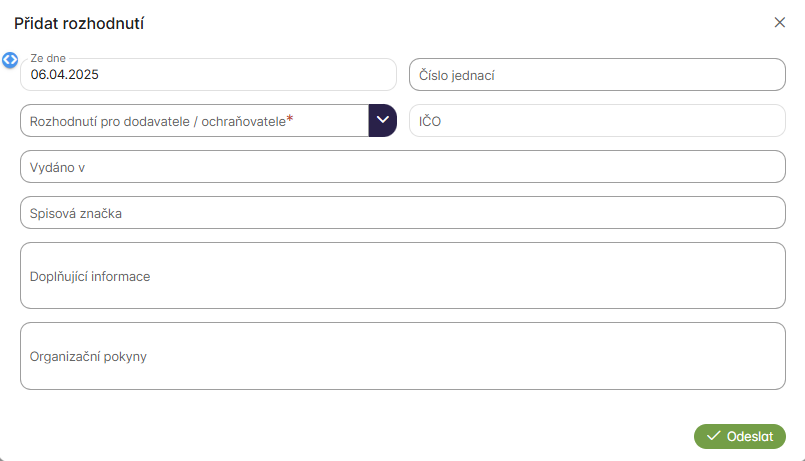Click the Spisová značka field

tap(402, 213)
